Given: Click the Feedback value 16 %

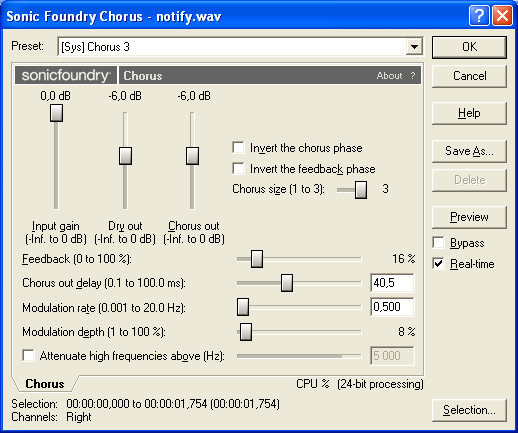Looking at the screenshot, I should [x=404, y=258].
